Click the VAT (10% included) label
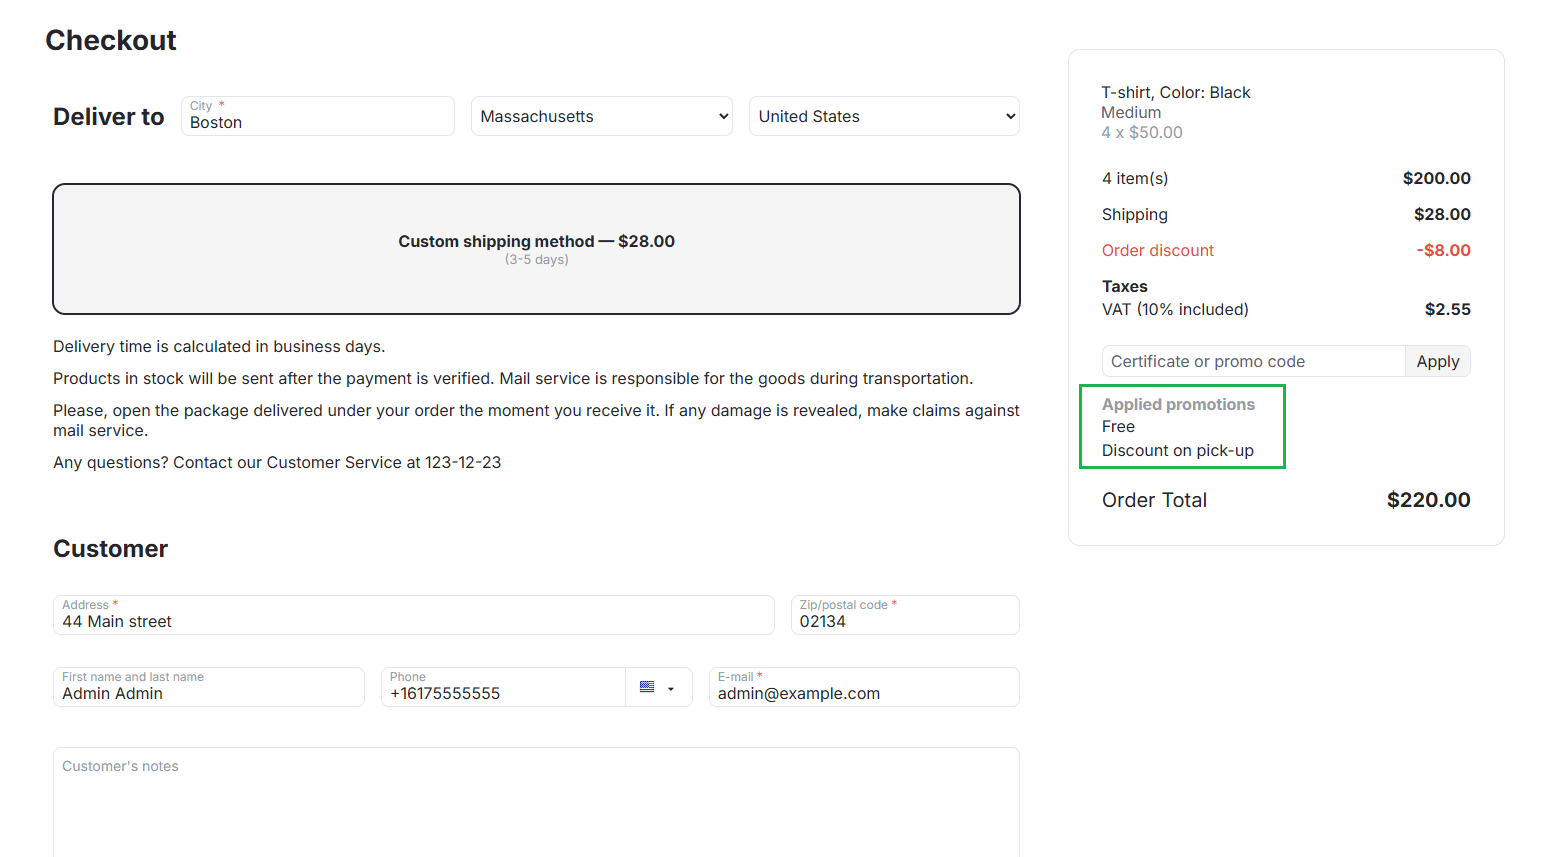The width and height of the screenshot is (1552, 857). click(x=1175, y=309)
